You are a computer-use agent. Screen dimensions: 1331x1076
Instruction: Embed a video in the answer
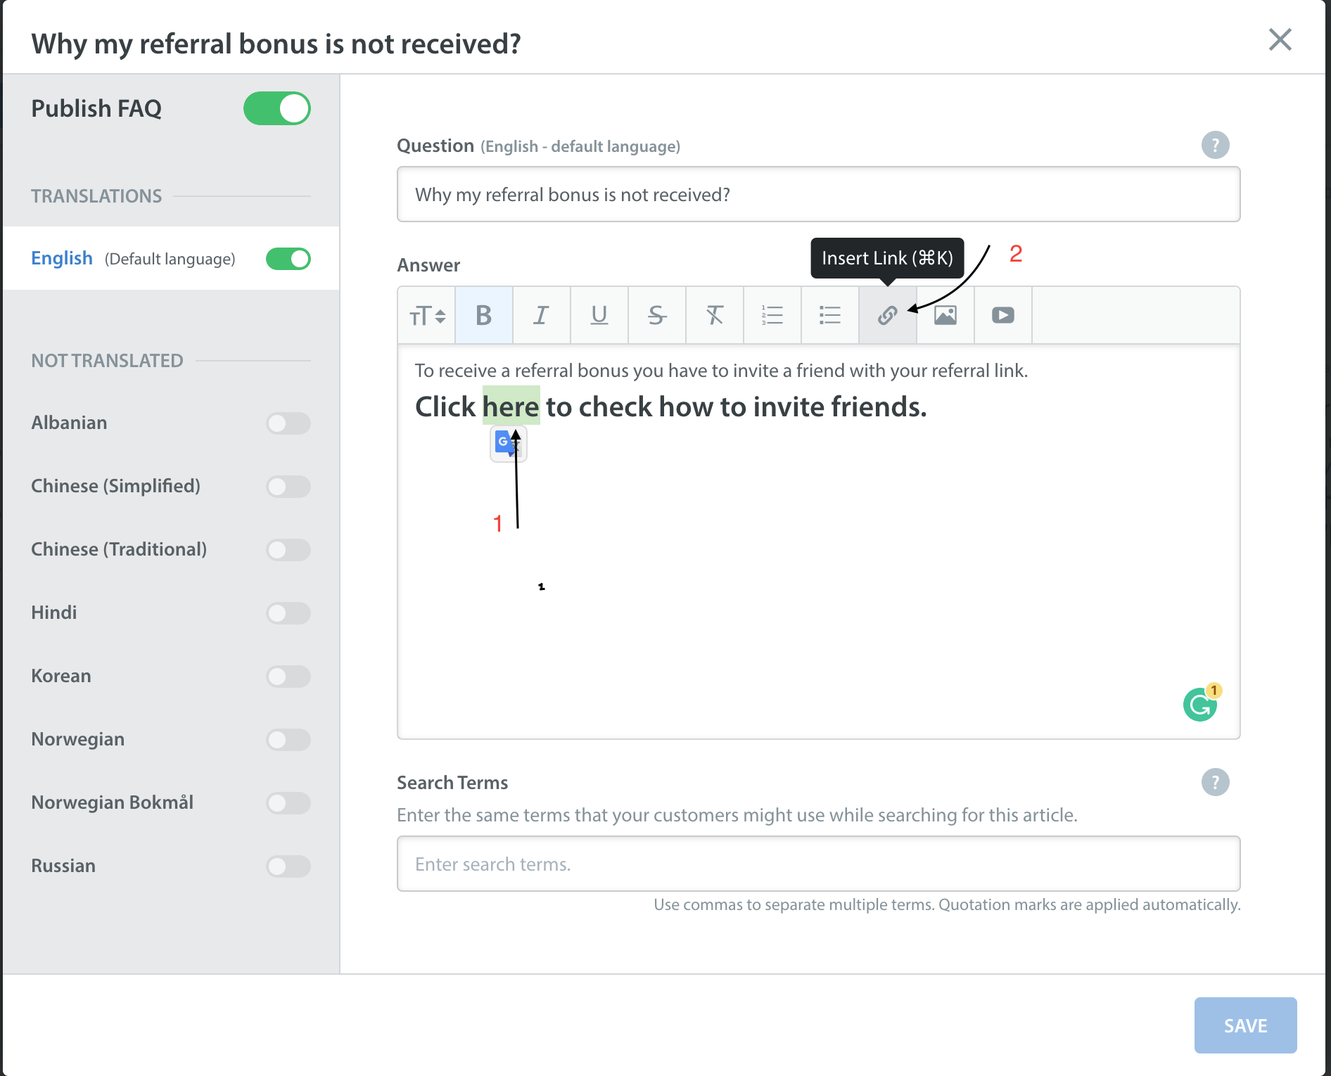[1002, 315]
